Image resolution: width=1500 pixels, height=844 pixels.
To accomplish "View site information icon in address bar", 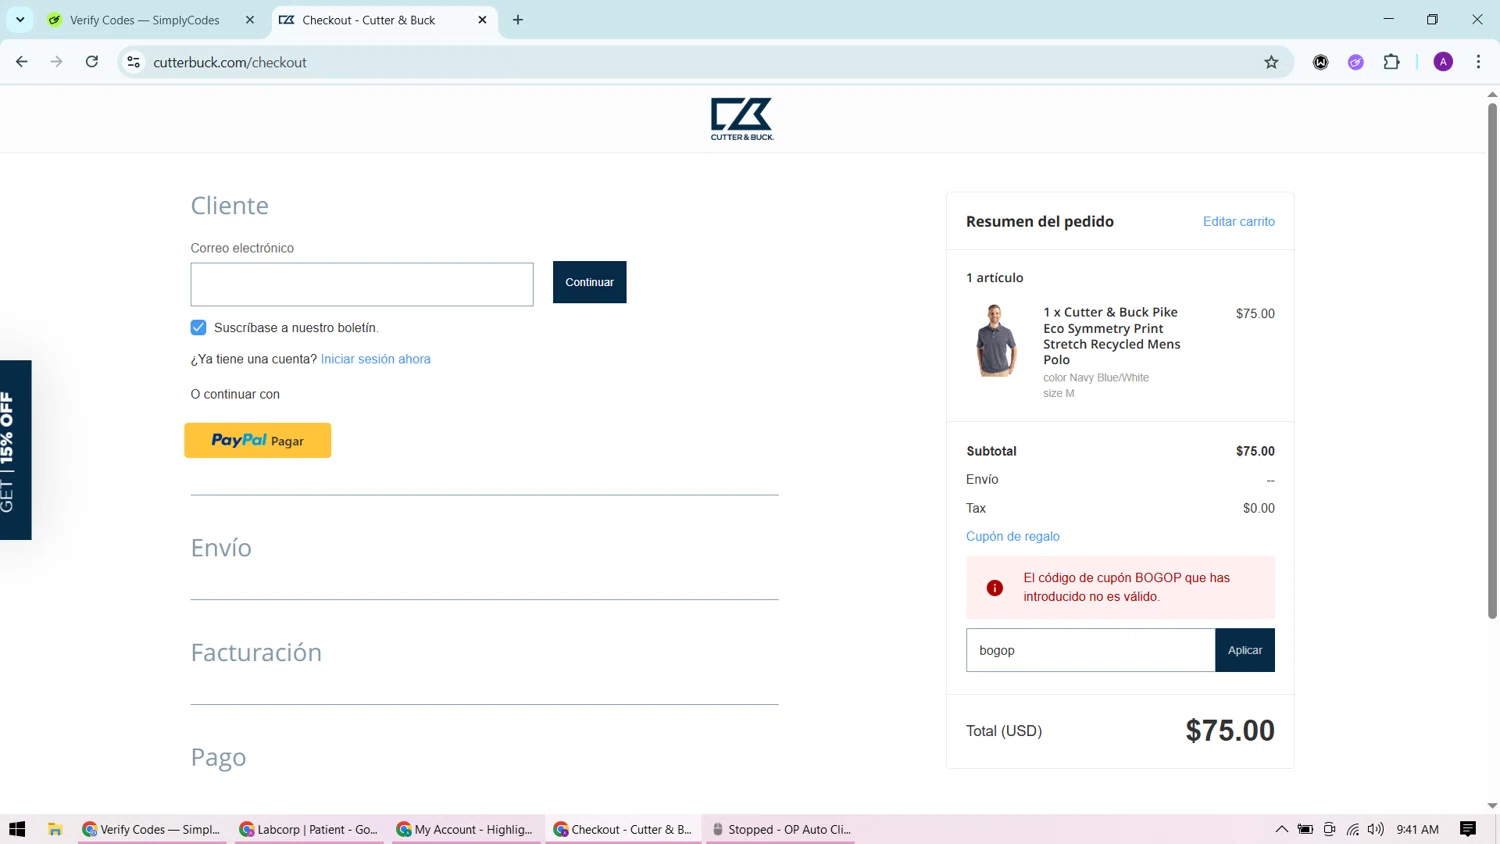I will coord(133,62).
